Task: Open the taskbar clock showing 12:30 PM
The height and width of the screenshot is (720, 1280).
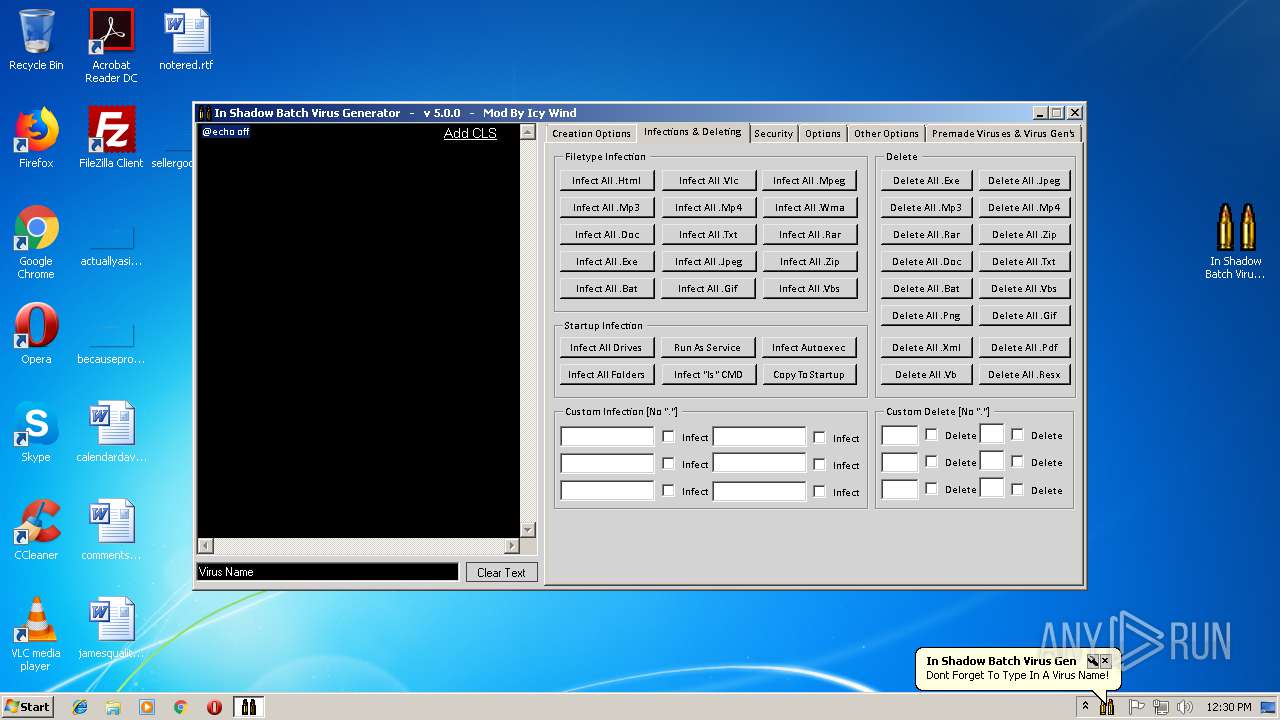Action: pos(1229,707)
